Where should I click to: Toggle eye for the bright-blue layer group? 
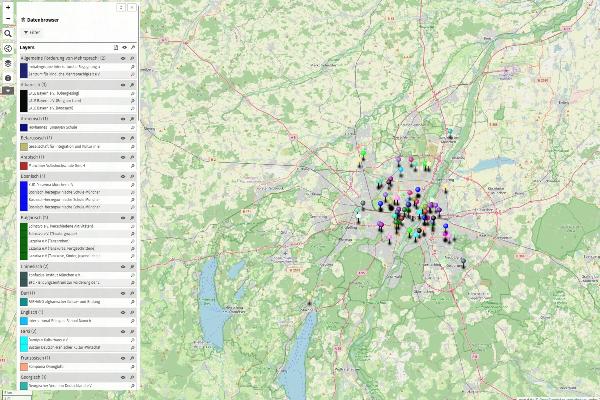pos(123,176)
